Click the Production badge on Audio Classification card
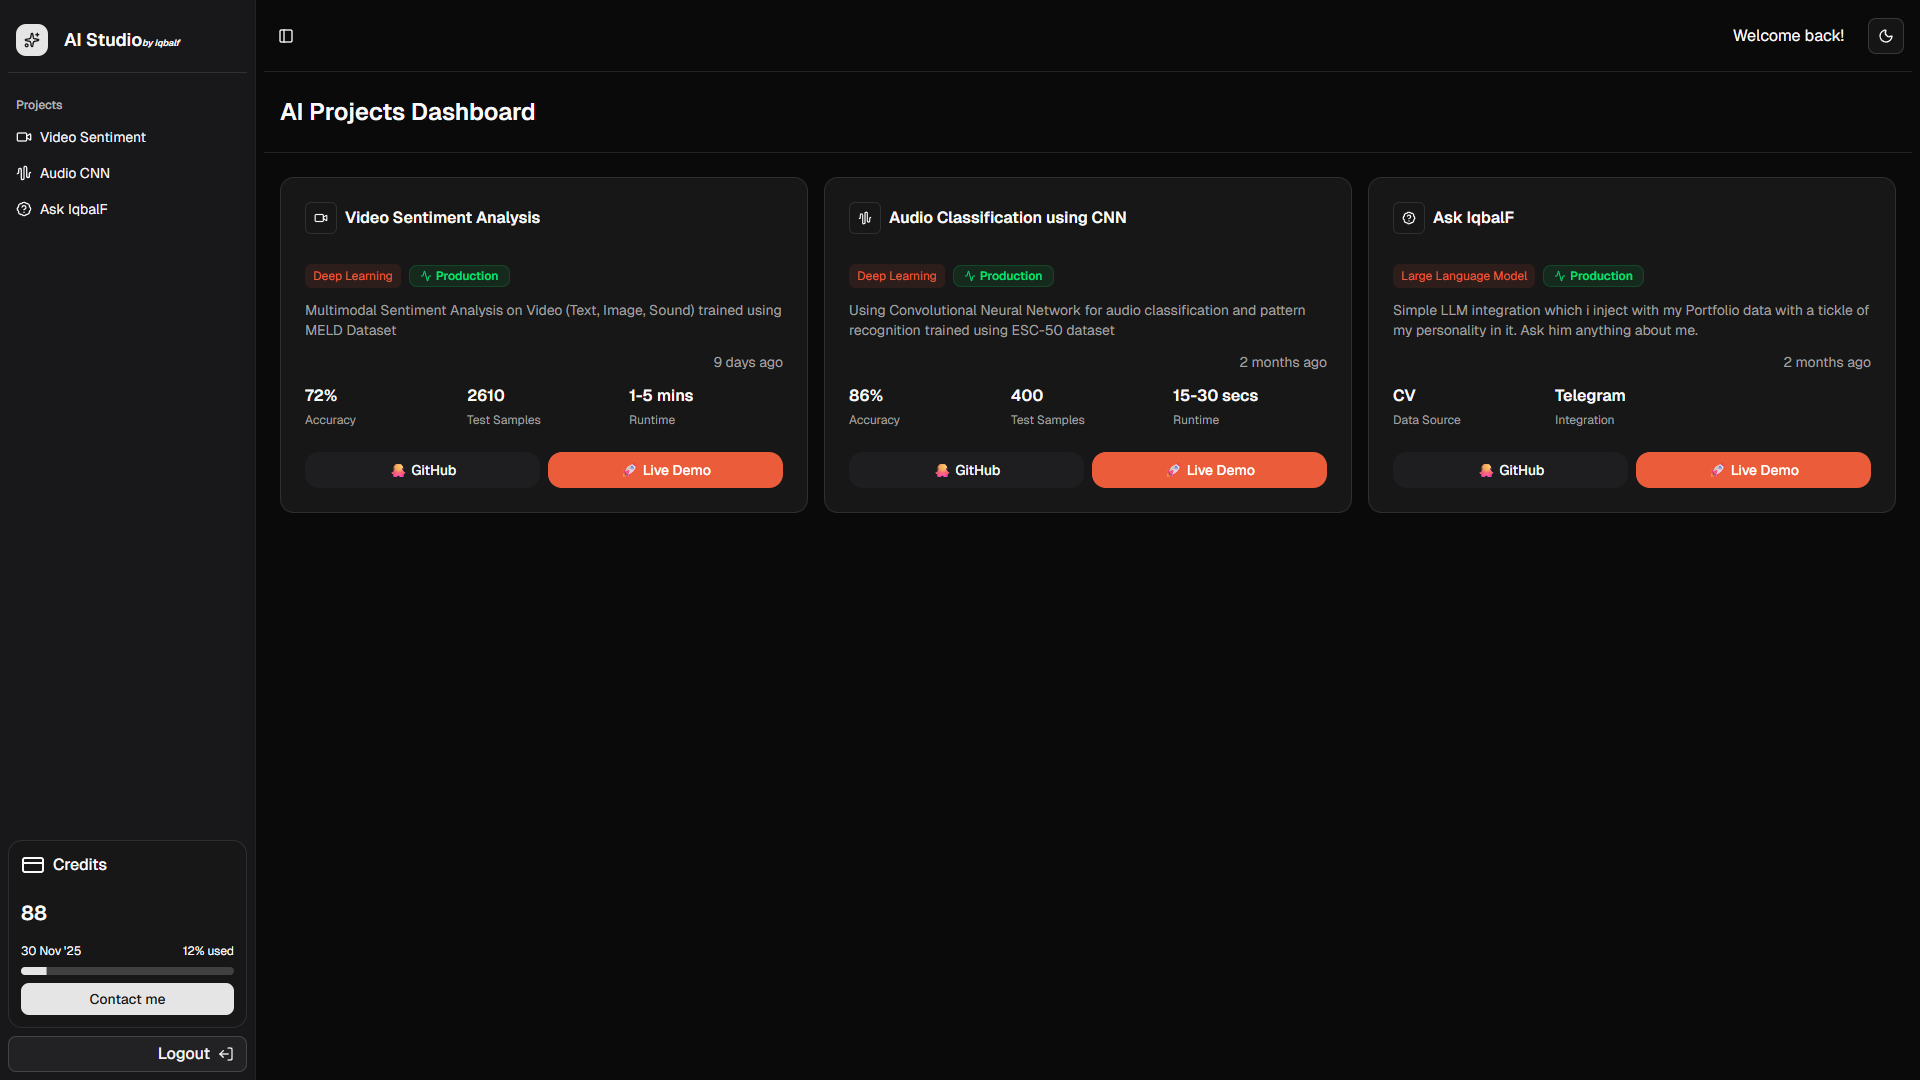The width and height of the screenshot is (1920, 1080). tap(1003, 276)
